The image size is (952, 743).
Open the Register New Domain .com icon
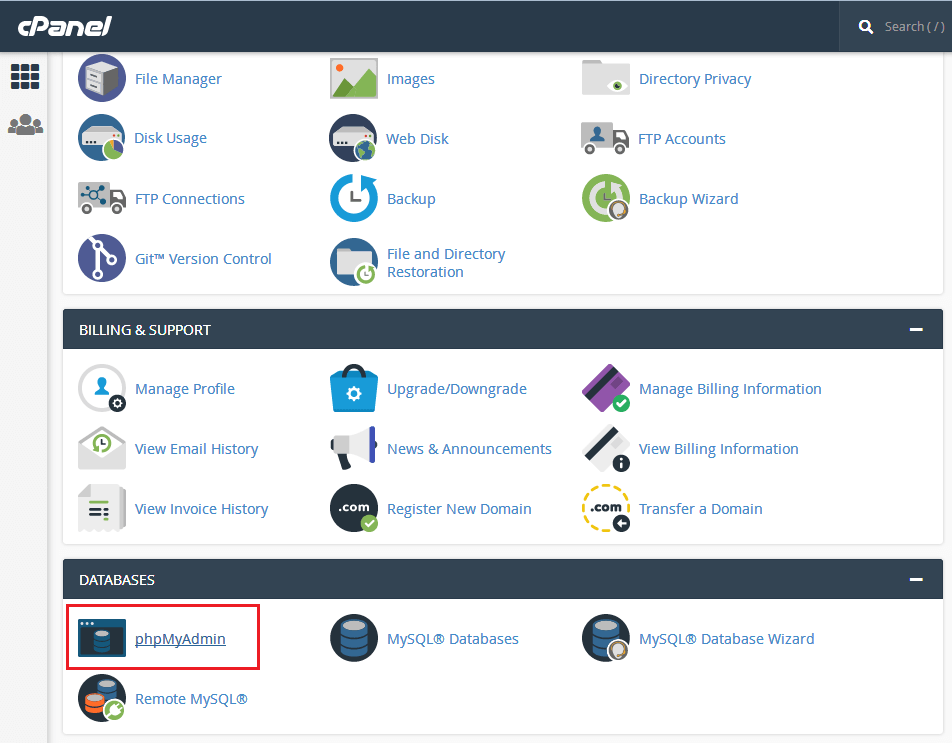click(354, 508)
